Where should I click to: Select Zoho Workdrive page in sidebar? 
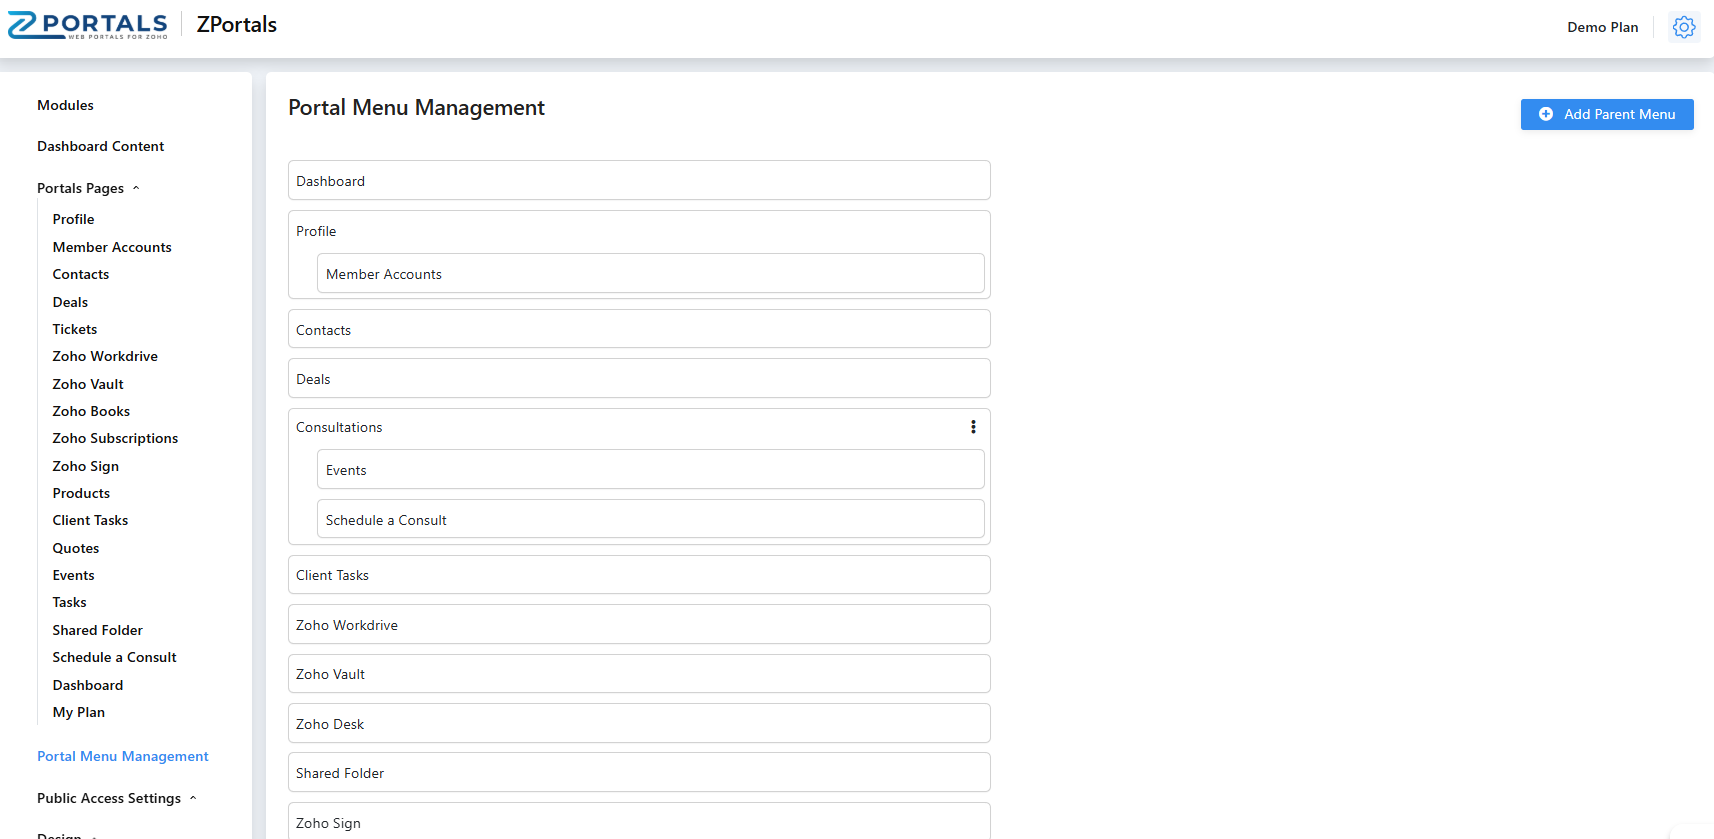pos(105,356)
